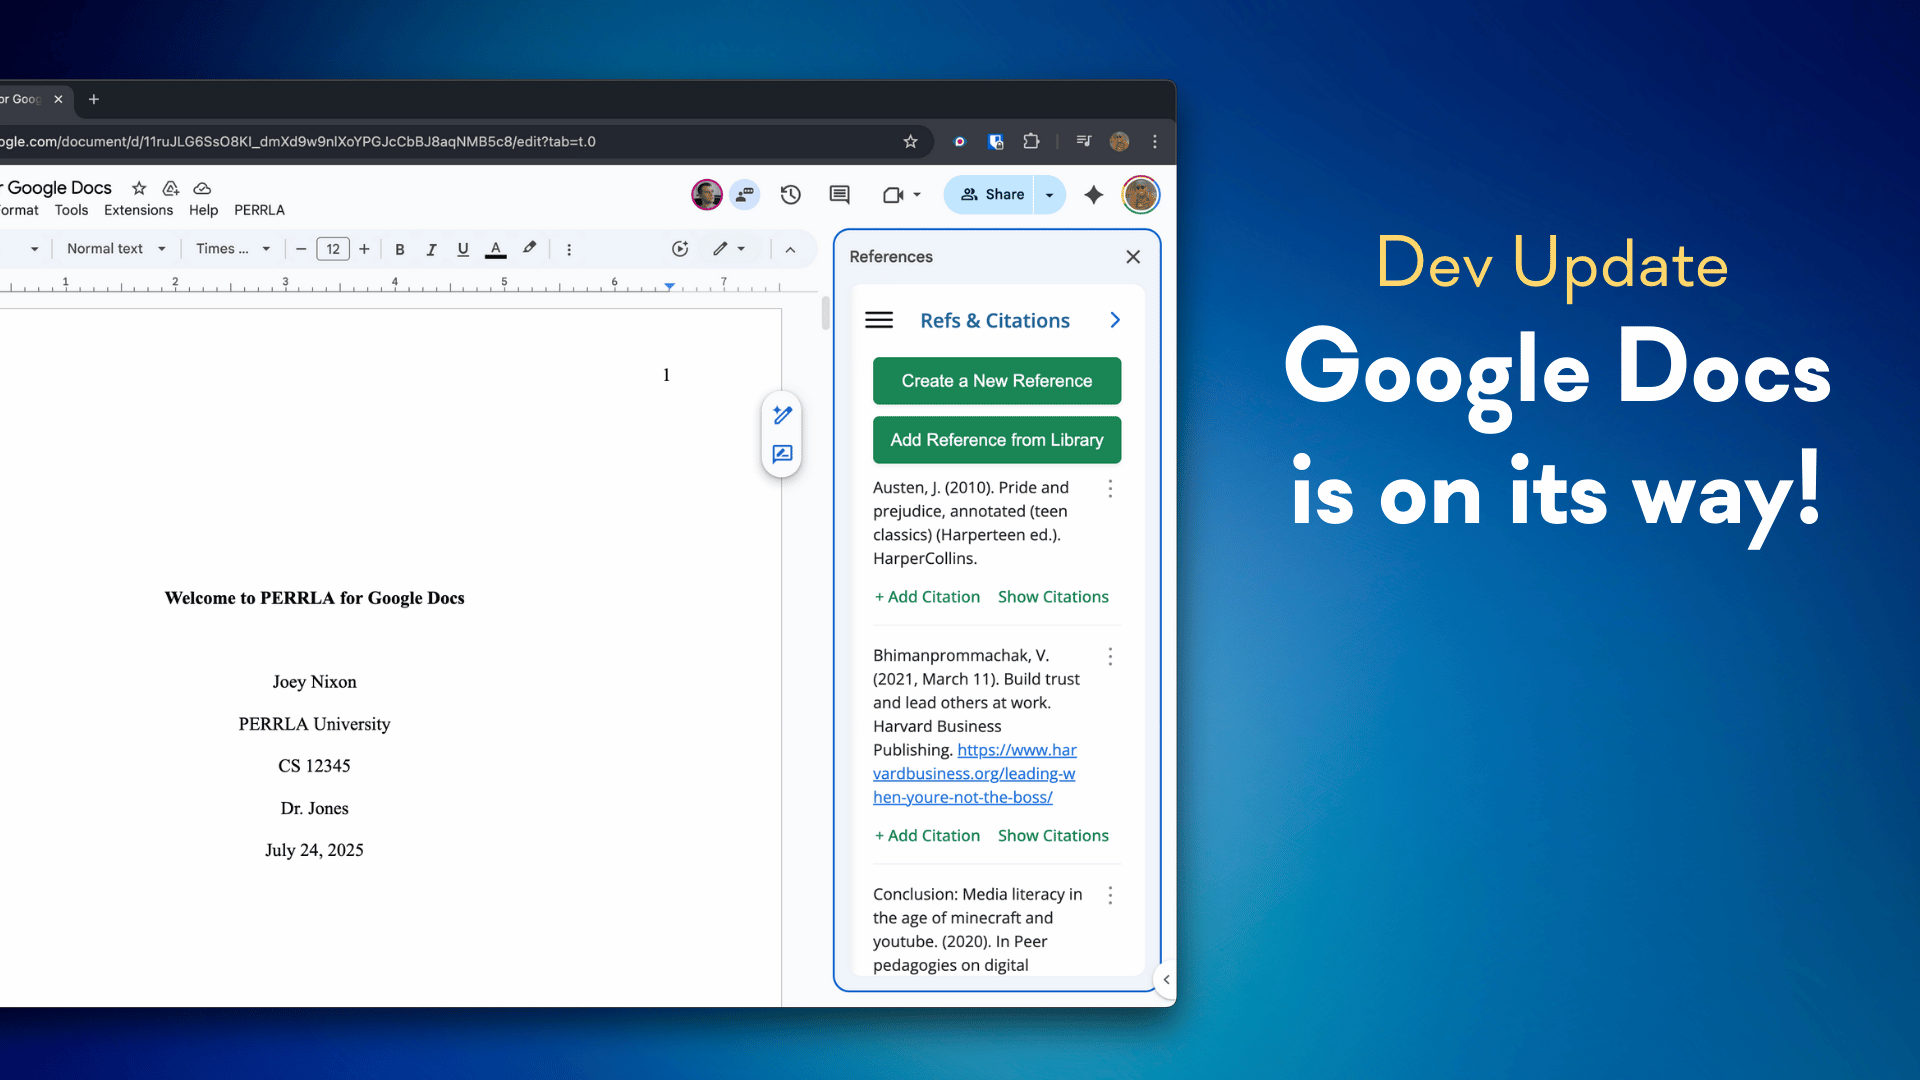Toggle bold formatting
The height and width of the screenshot is (1080, 1920).
[399, 249]
